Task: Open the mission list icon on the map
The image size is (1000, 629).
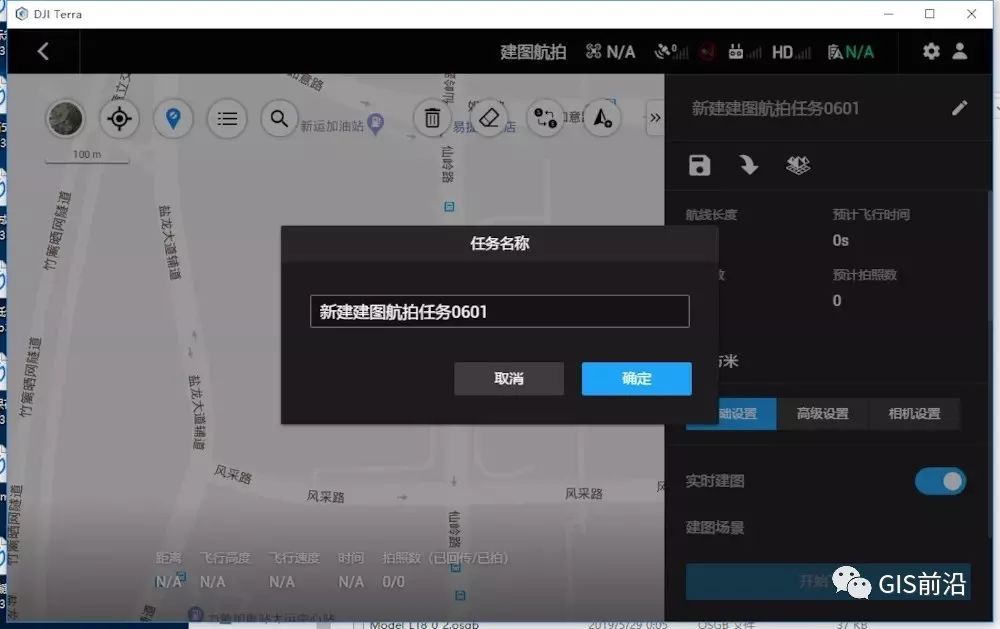Action: pos(227,118)
